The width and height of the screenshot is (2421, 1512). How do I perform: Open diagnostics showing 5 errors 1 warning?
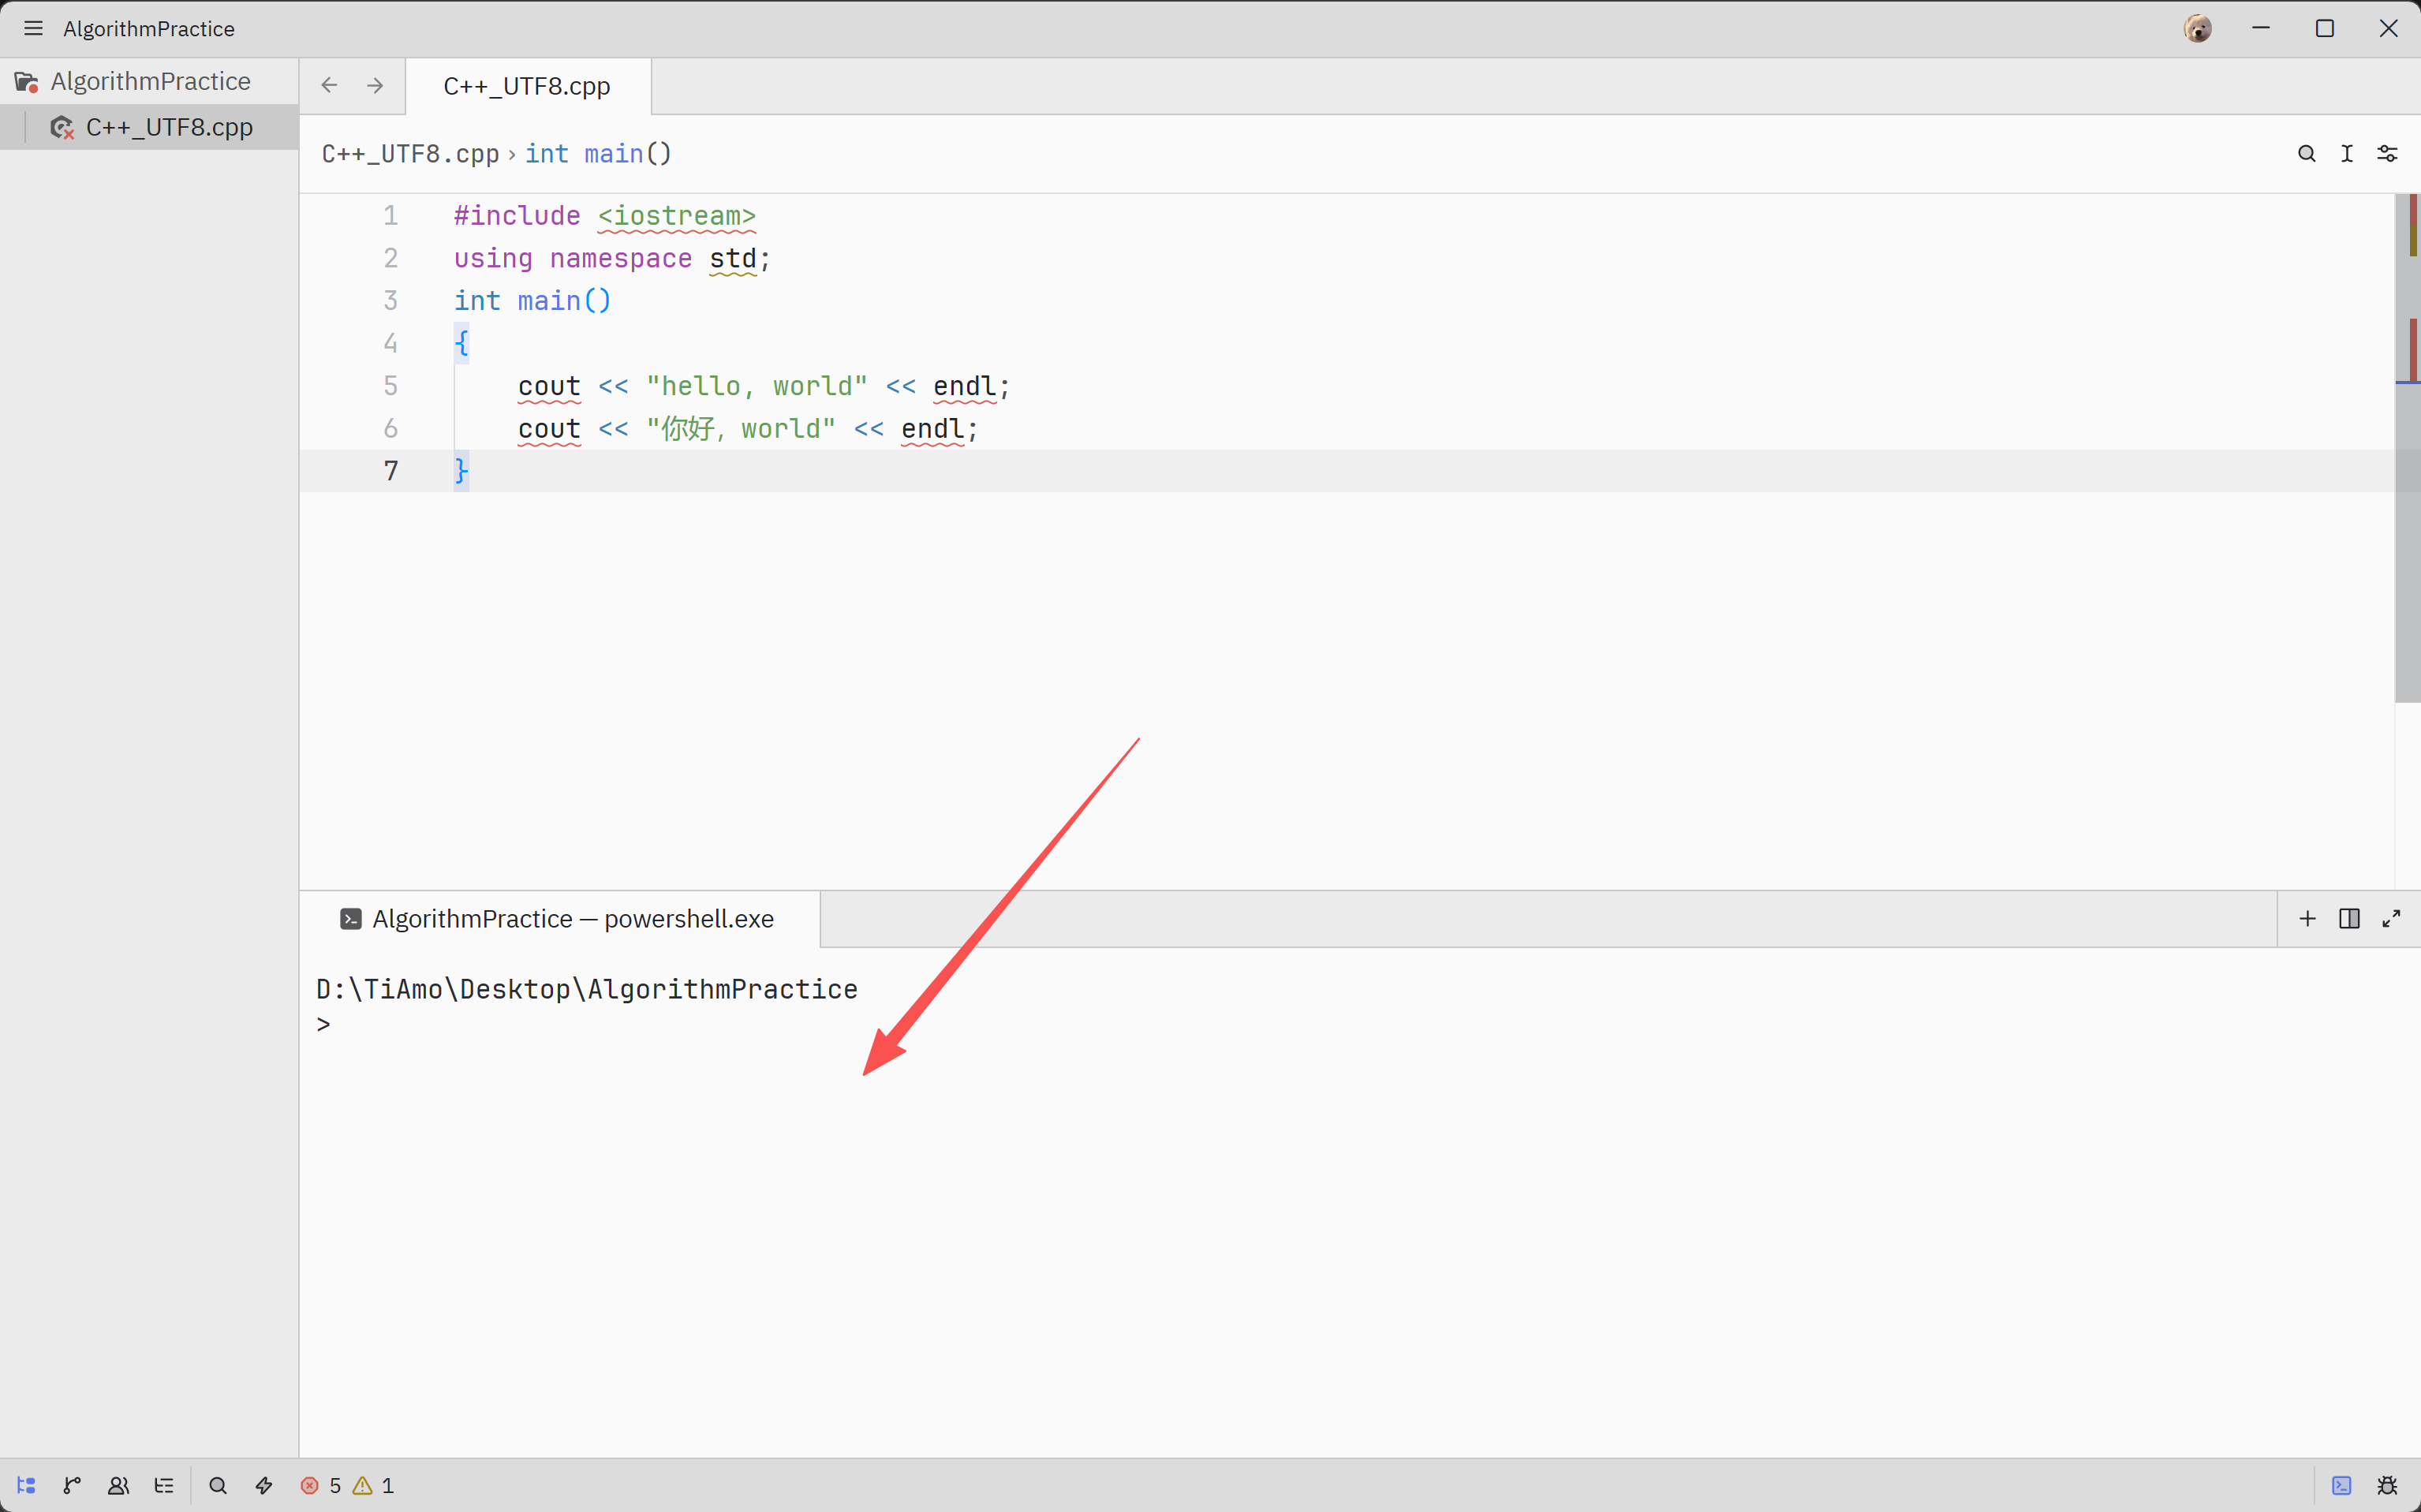pos(347,1486)
